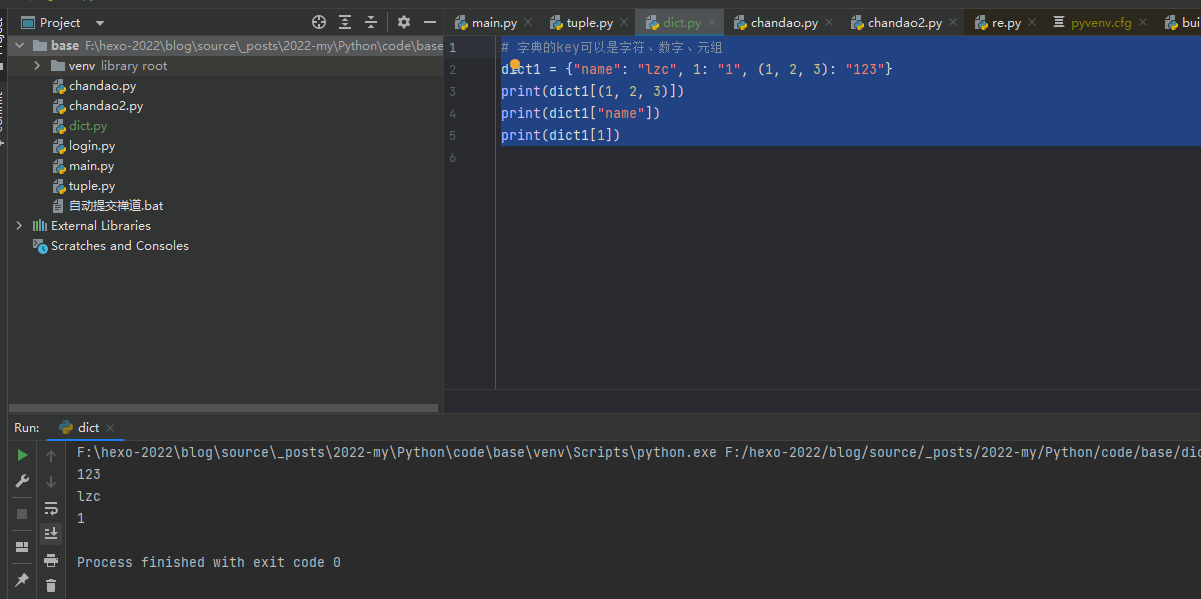This screenshot has height=599, width=1201.
Task: Click the console output line '123'
Action: 89,475
